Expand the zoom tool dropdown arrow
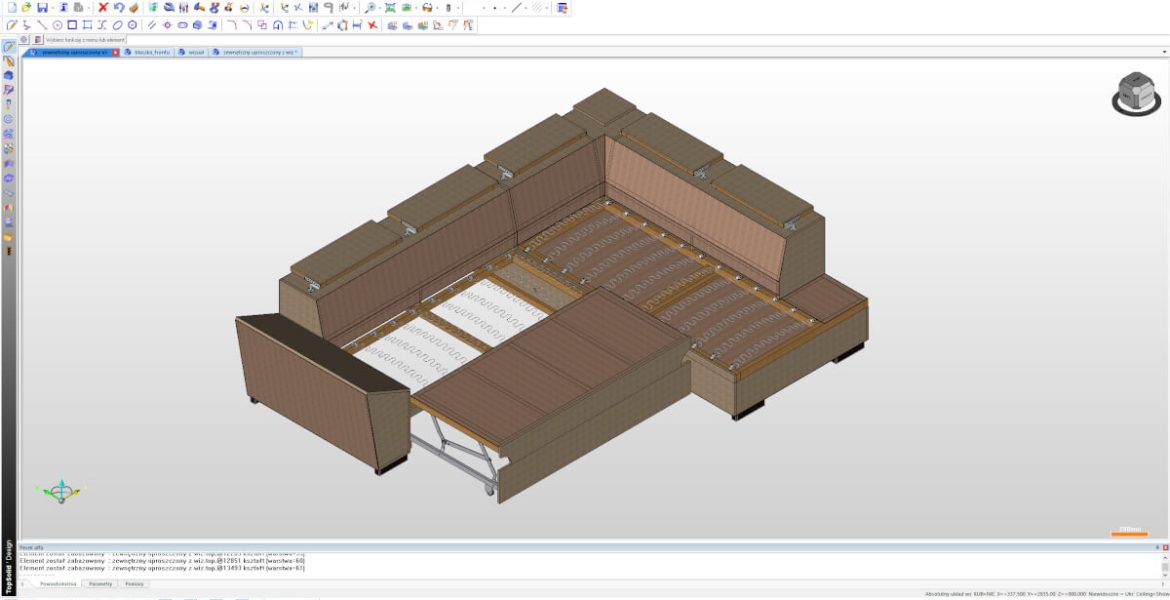Screen dimensions: 1170x600 tap(381, 7)
